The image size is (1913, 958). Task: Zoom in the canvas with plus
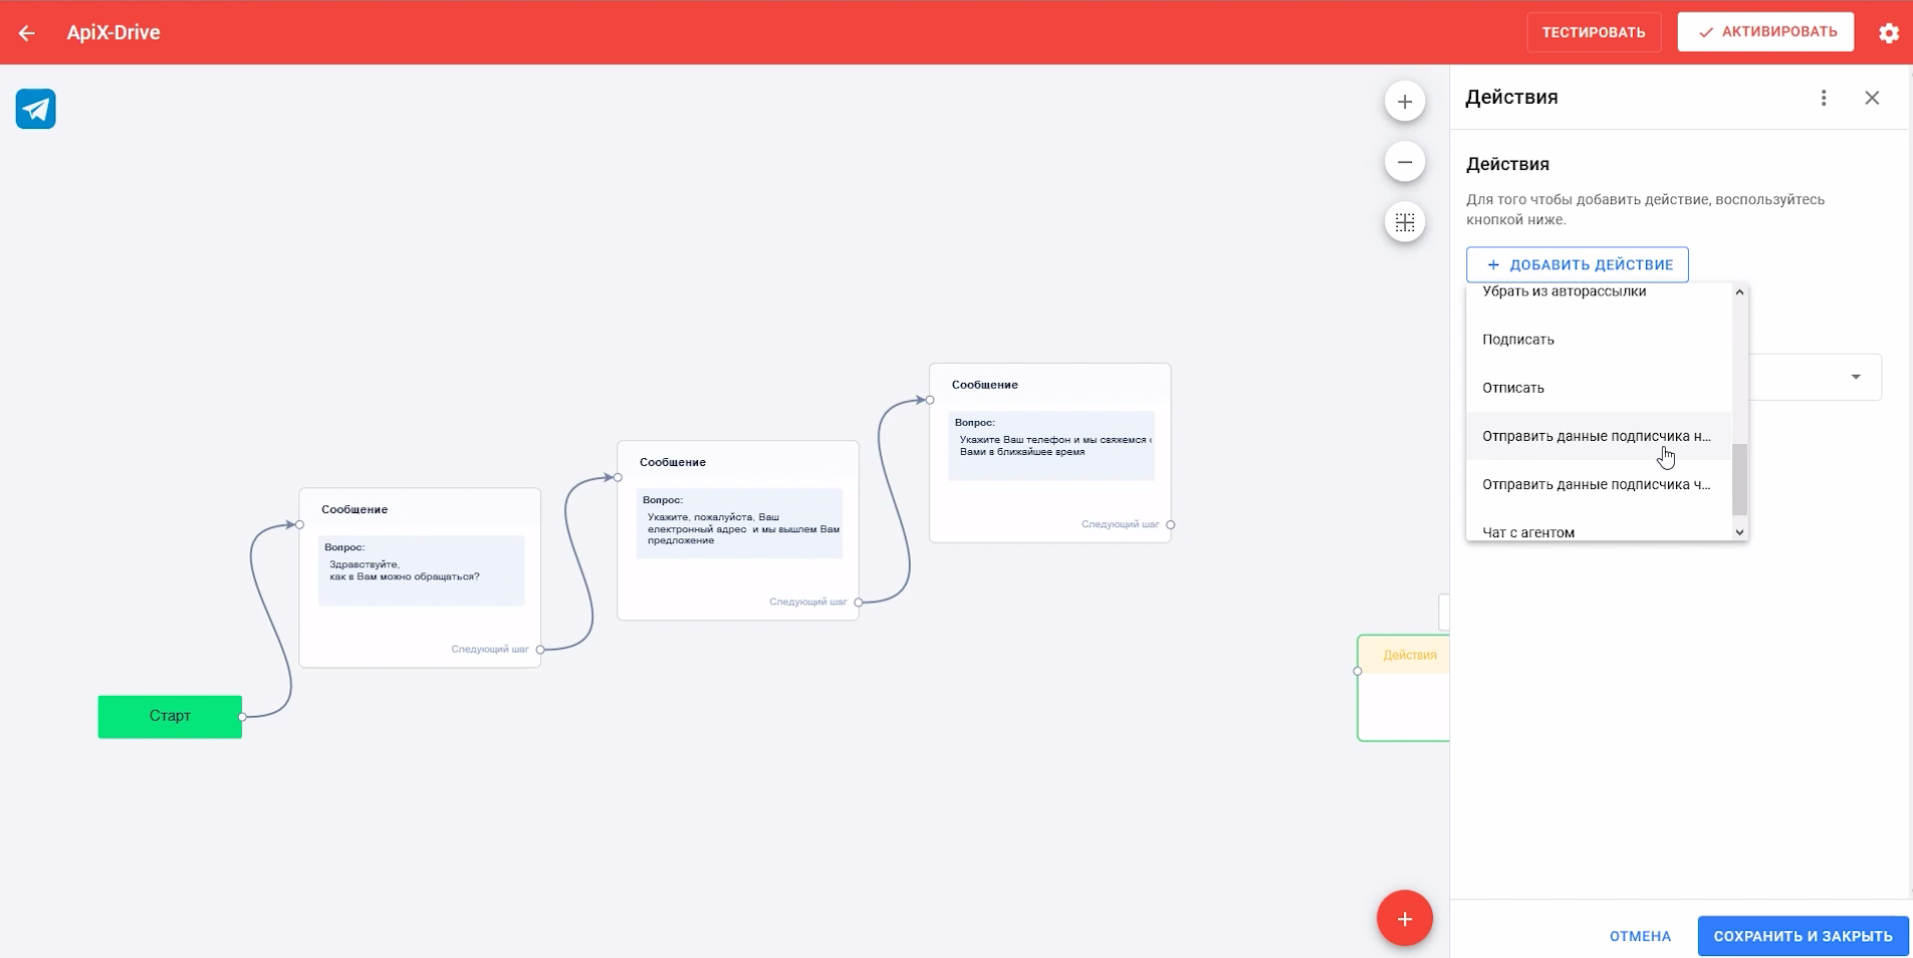click(x=1404, y=102)
